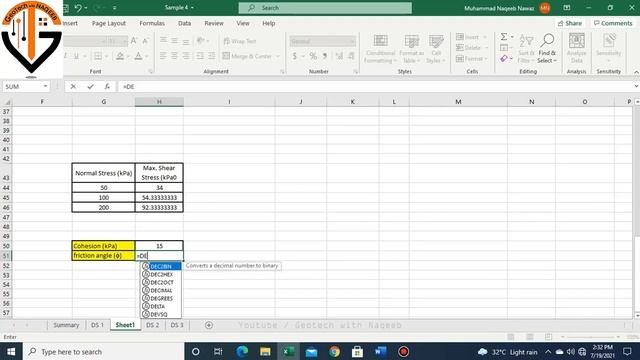Click Increase Font Size icon

click(134, 41)
